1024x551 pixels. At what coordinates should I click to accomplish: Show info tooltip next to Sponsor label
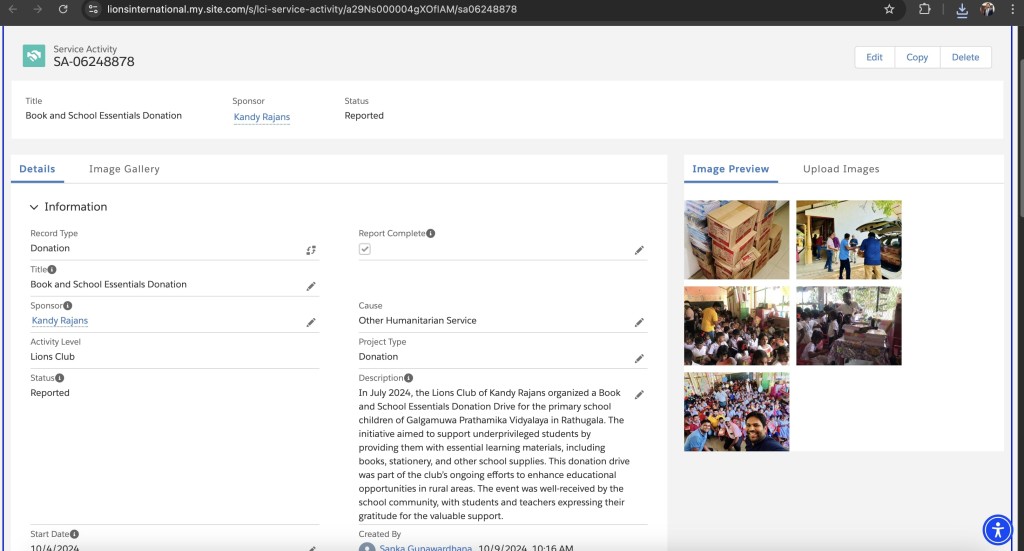pyautogui.click(x=68, y=306)
